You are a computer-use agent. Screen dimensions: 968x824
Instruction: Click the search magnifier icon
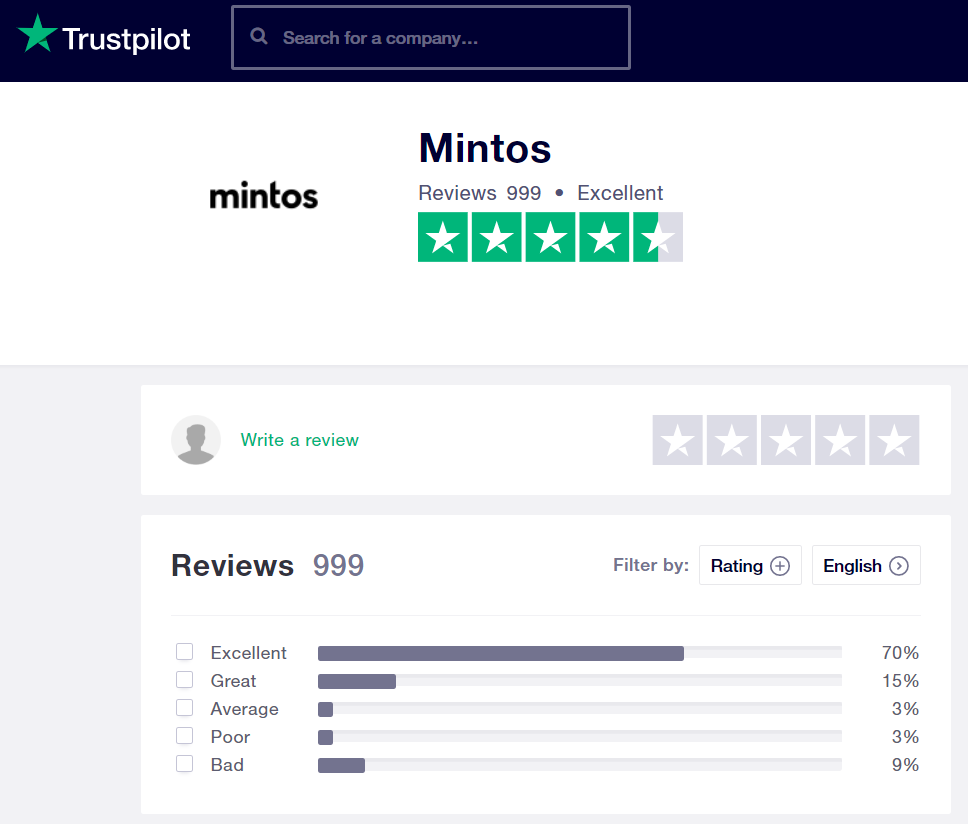click(259, 36)
